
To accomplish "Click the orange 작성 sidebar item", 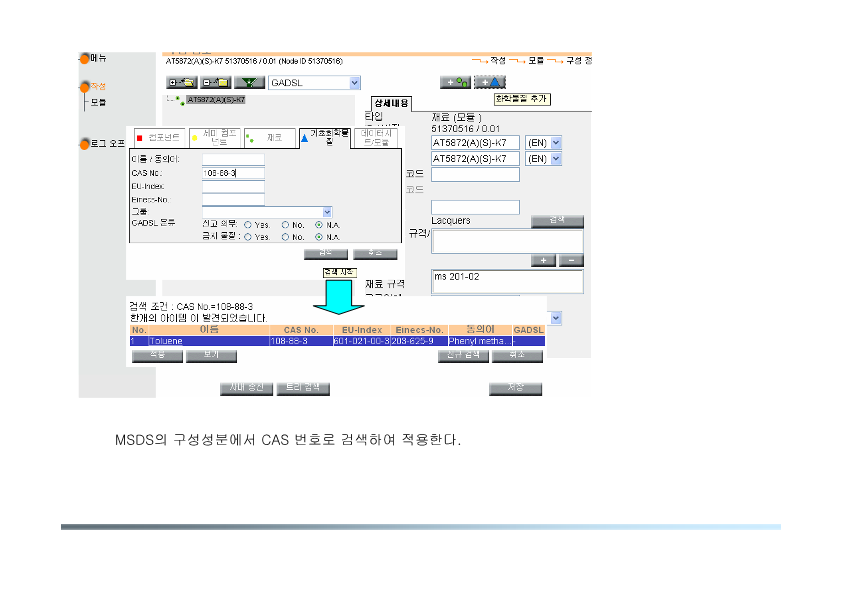I will [x=98, y=86].
